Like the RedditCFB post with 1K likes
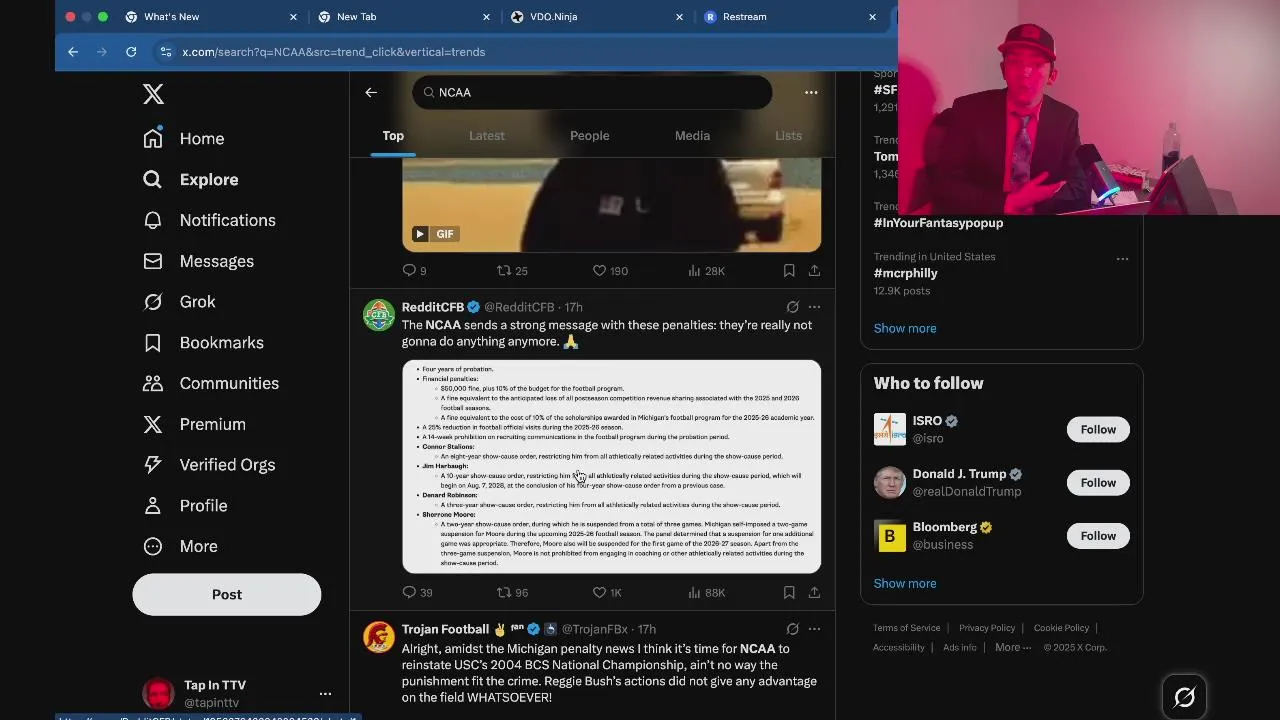 tap(607, 593)
